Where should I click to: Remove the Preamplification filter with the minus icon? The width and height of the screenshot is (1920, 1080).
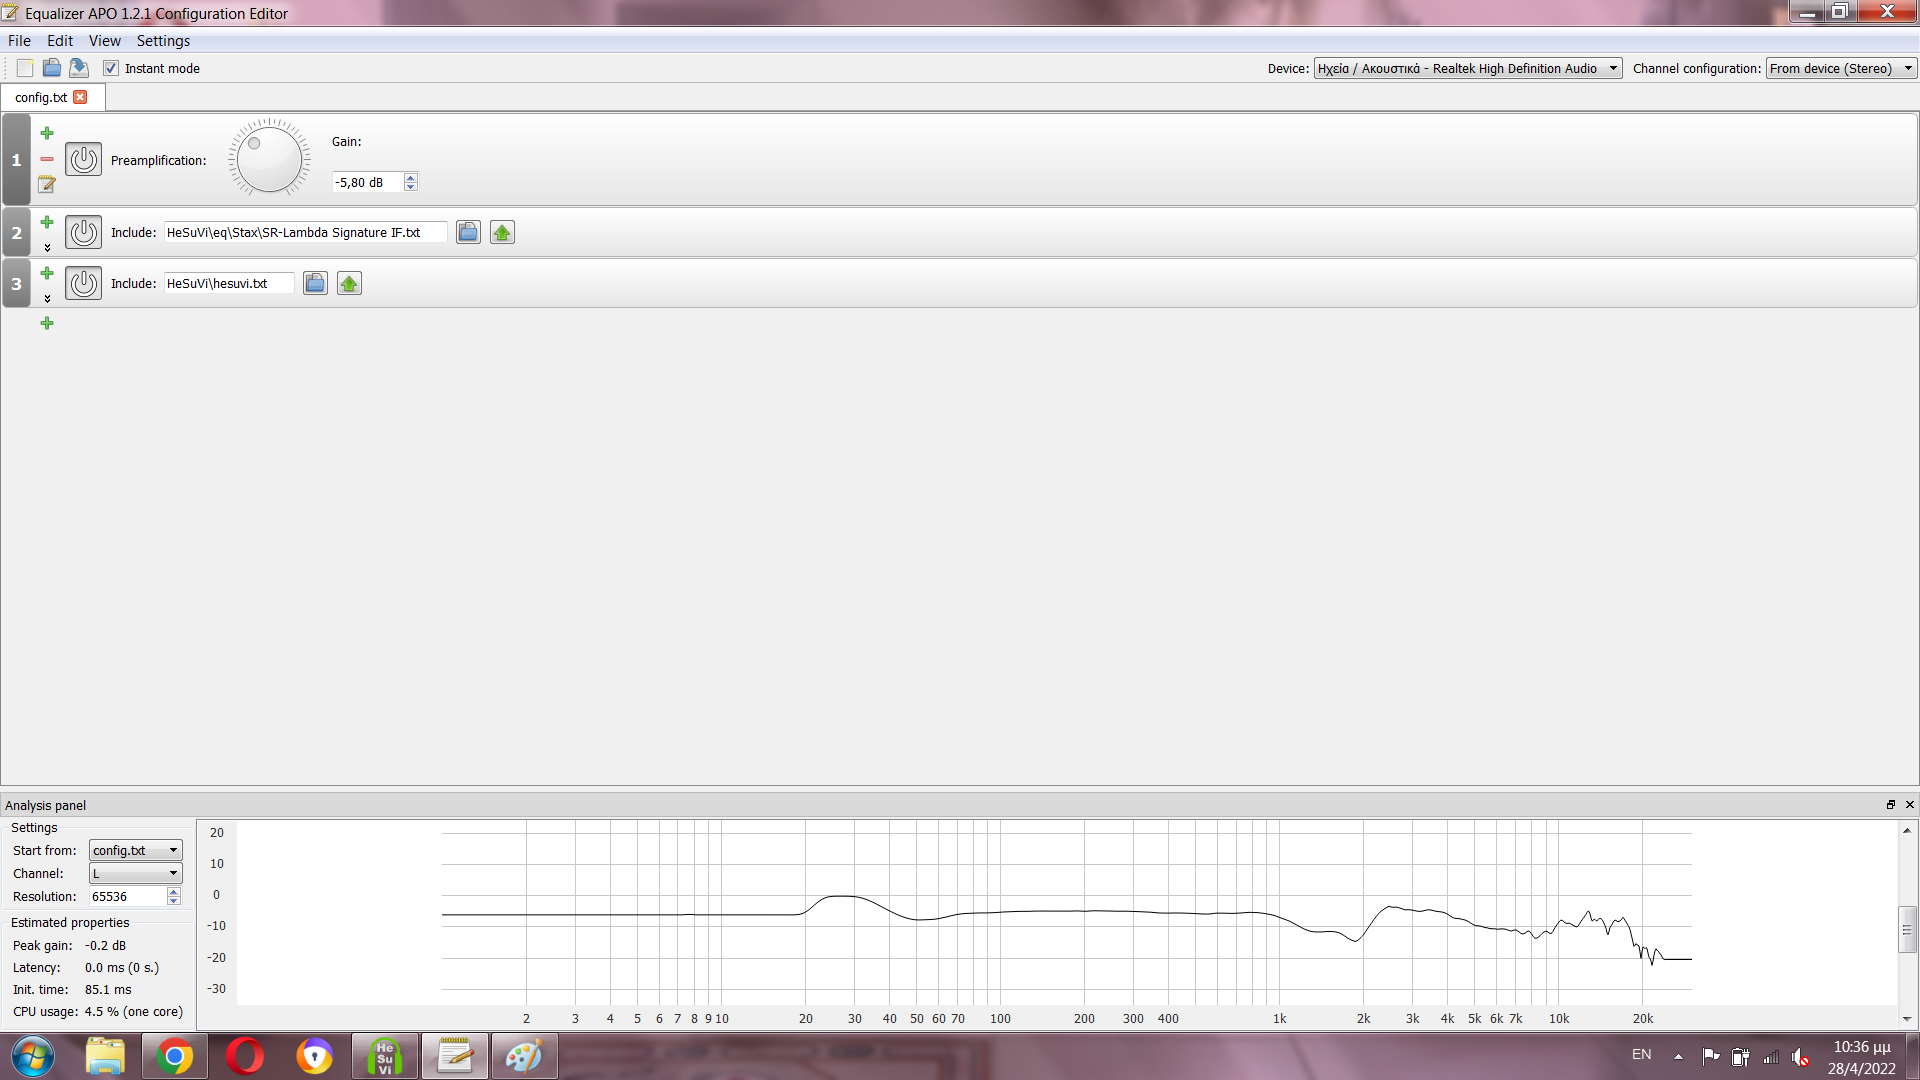point(47,159)
